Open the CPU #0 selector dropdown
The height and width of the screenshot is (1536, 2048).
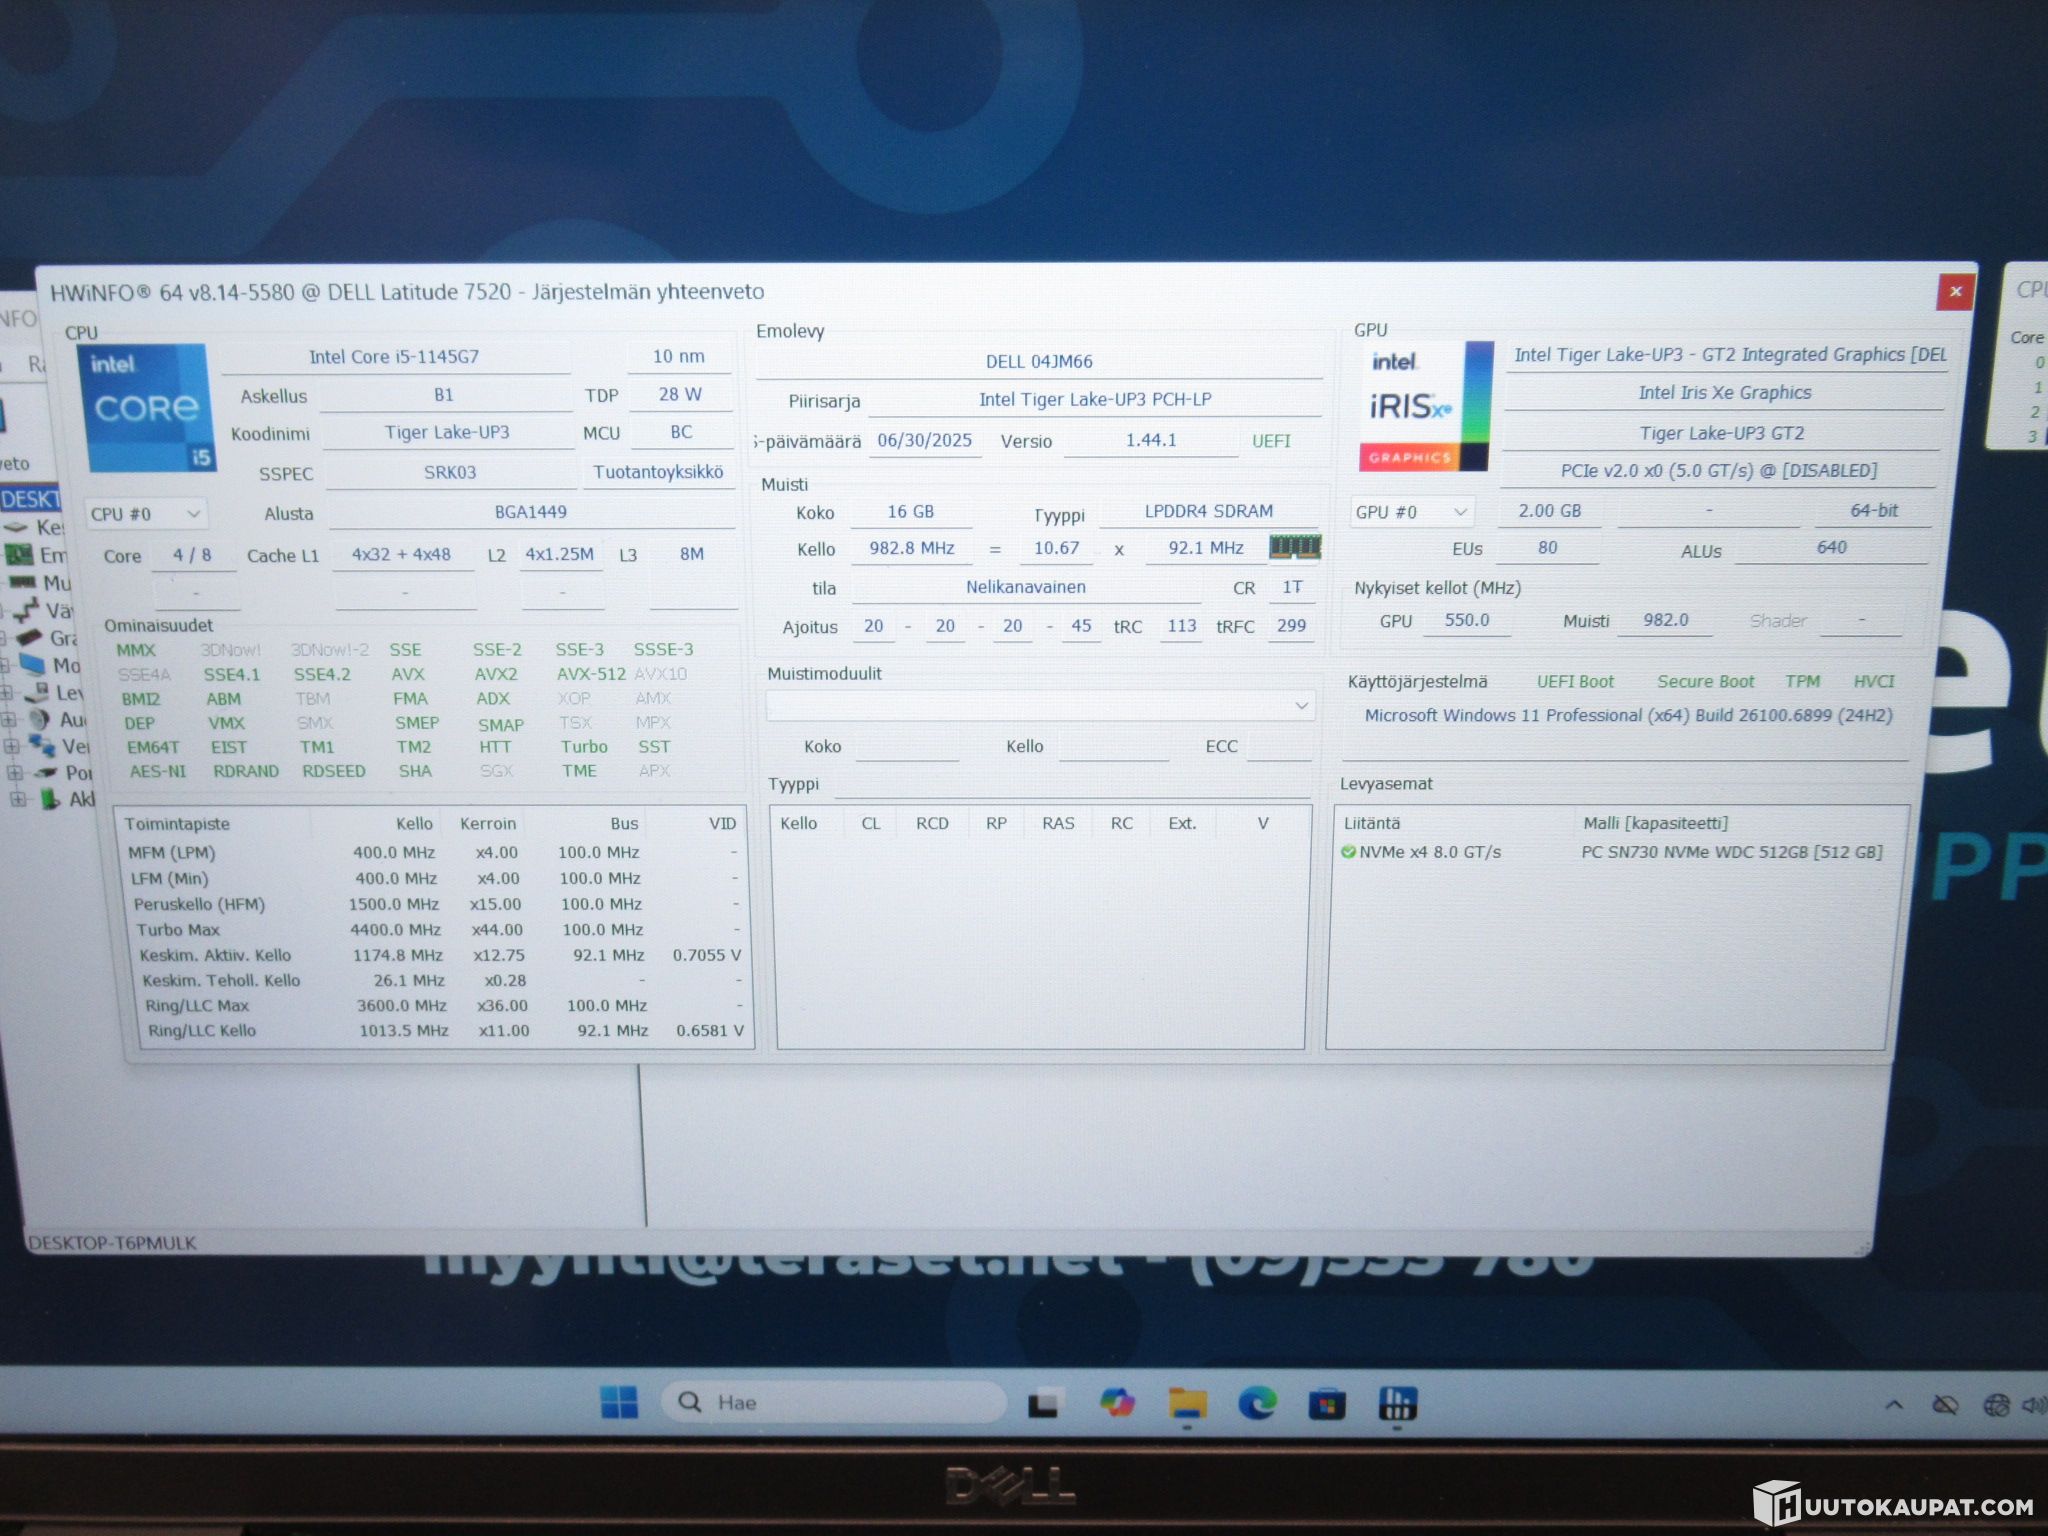click(x=146, y=514)
